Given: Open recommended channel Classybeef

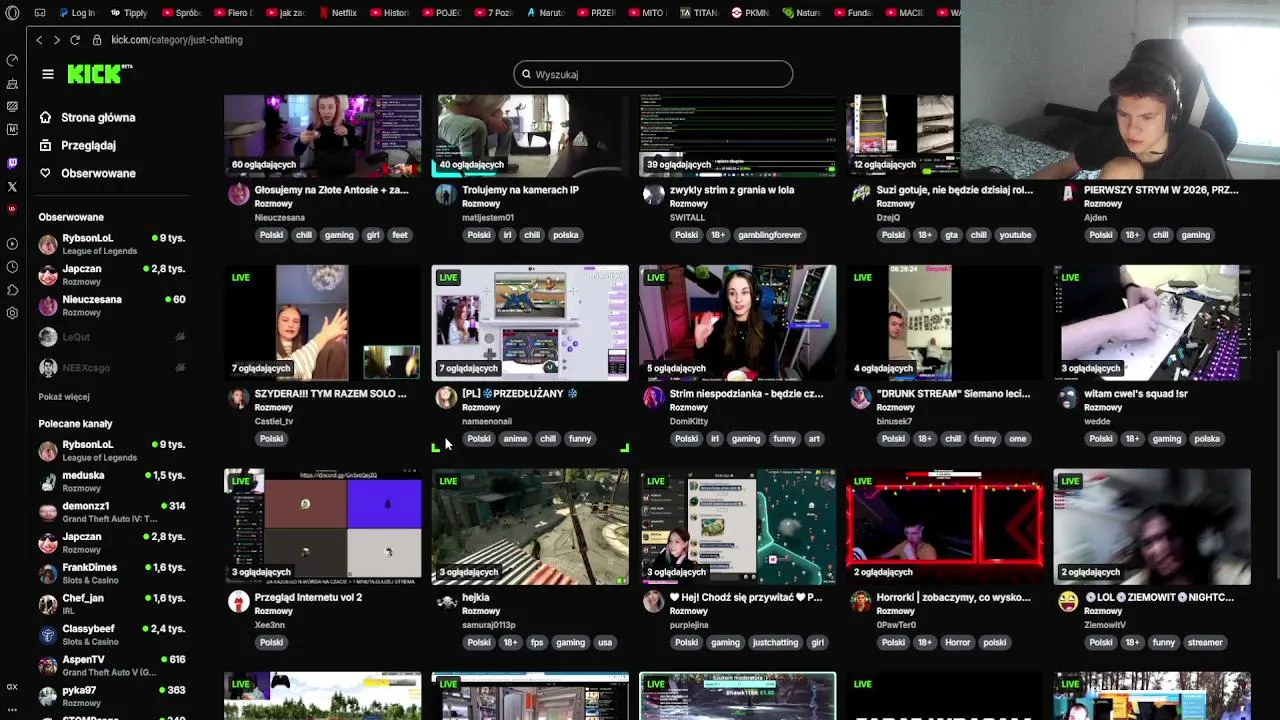Looking at the screenshot, I should 112,635.
